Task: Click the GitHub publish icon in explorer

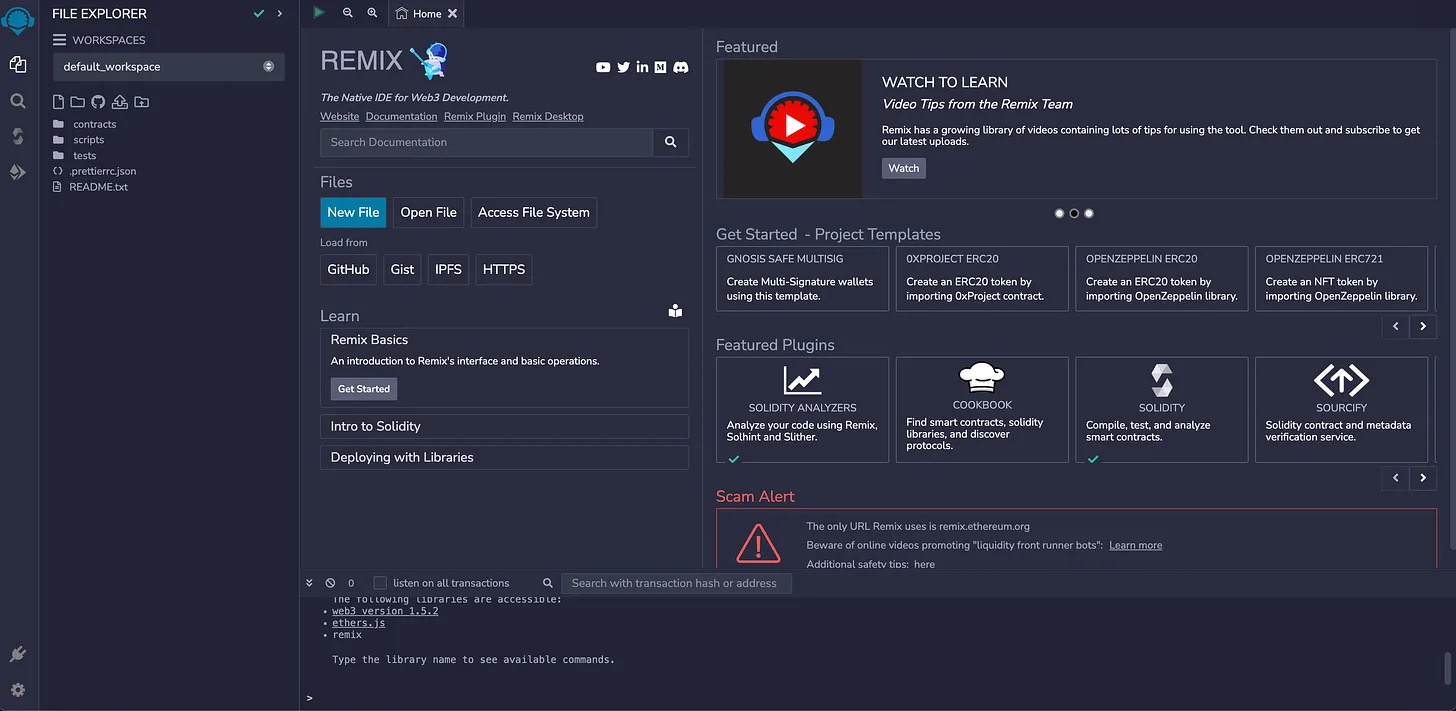Action: (98, 102)
